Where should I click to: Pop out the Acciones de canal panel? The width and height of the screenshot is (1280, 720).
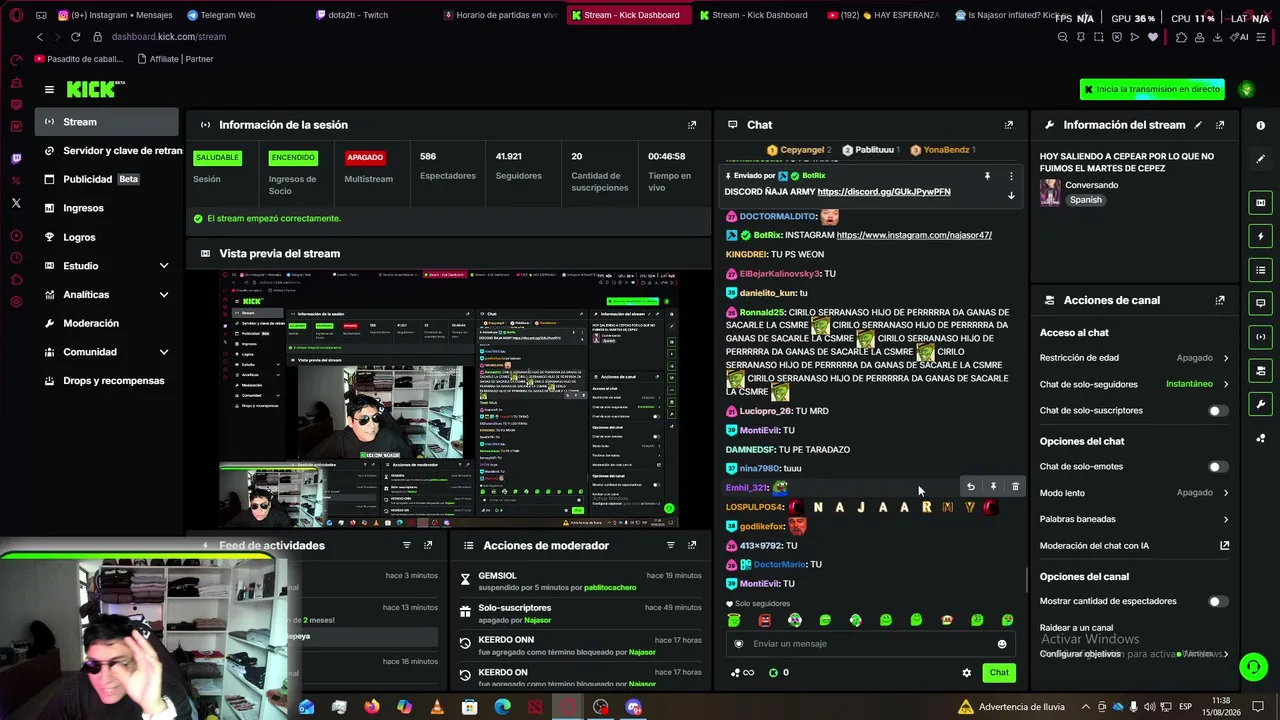(1220, 300)
